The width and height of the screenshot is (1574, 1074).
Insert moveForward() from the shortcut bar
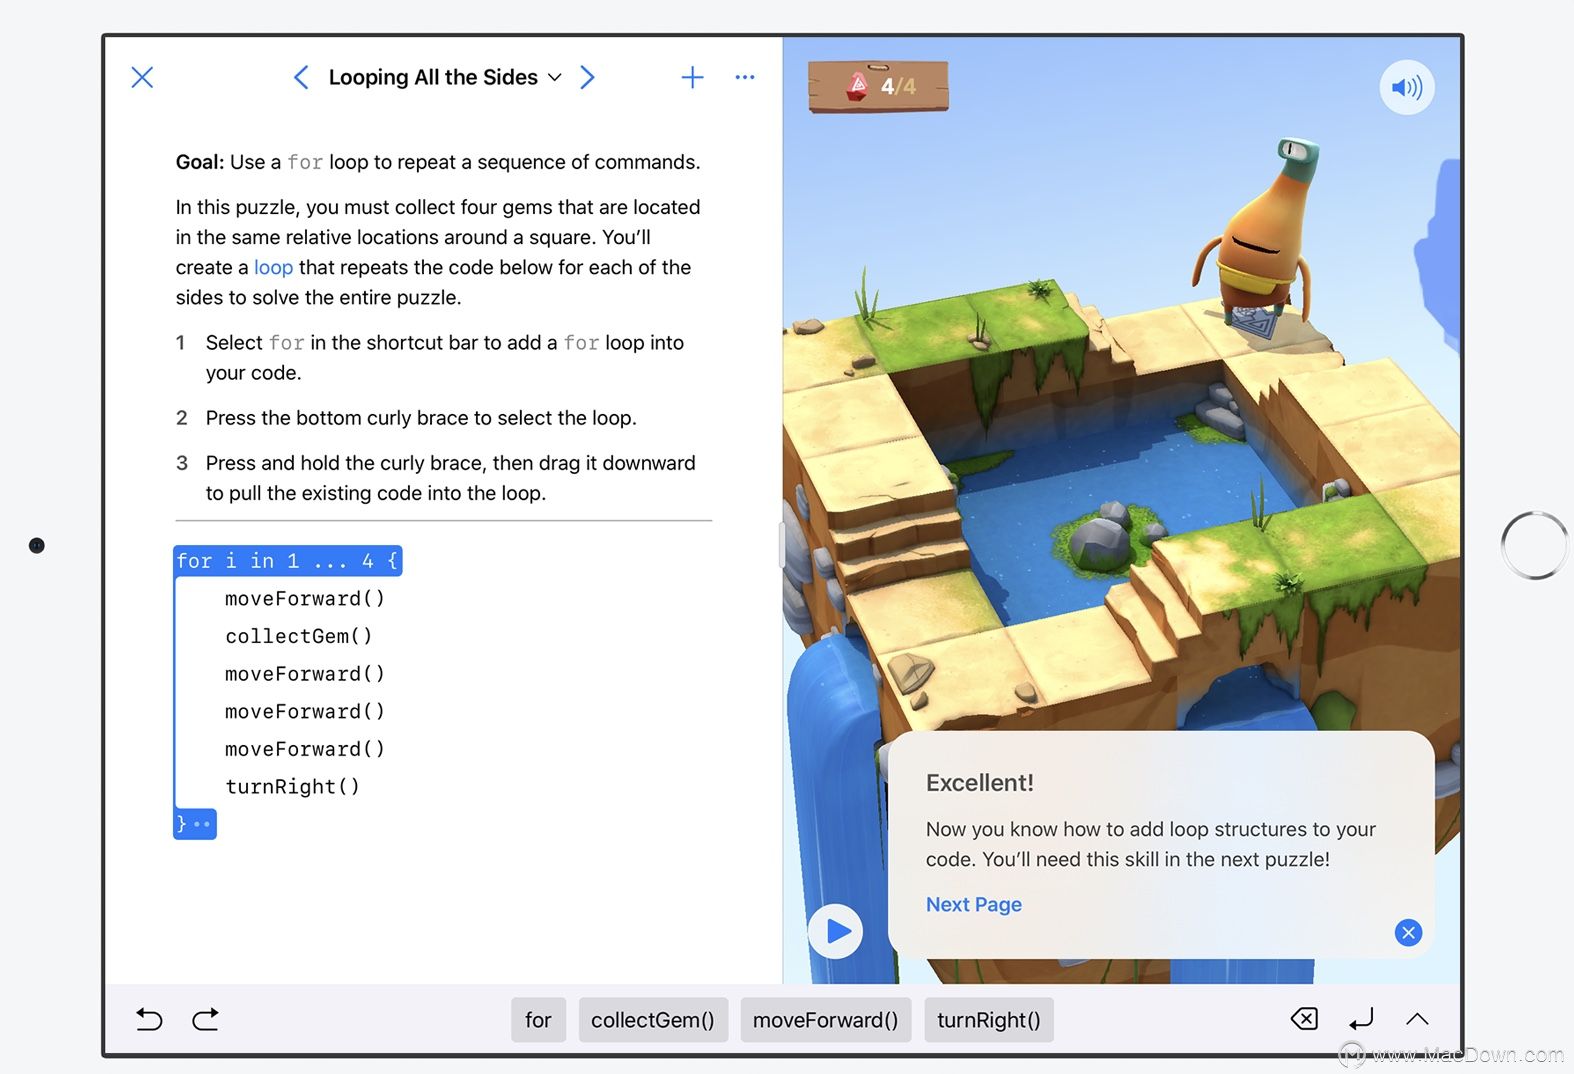pyautogui.click(x=825, y=1020)
